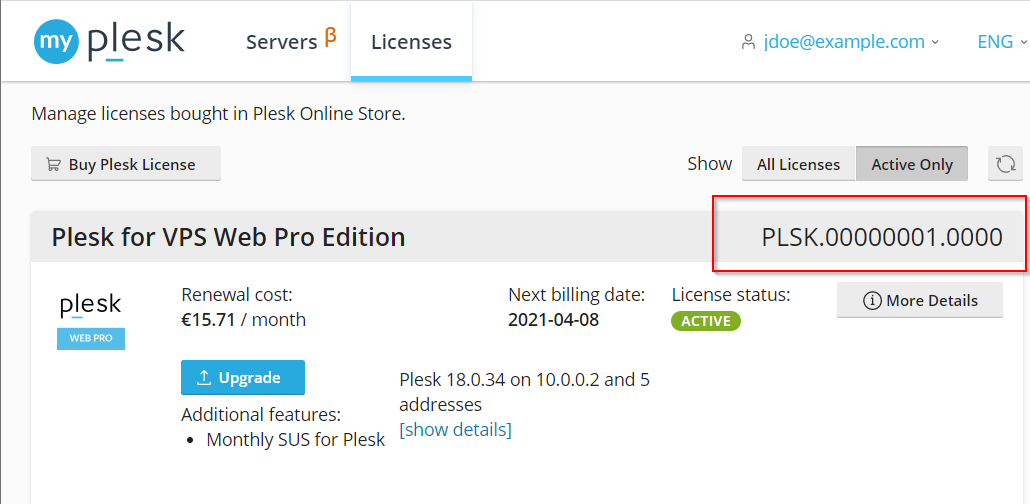
Task: Go to the Servers tab
Action: pyautogui.click(x=281, y=42)
